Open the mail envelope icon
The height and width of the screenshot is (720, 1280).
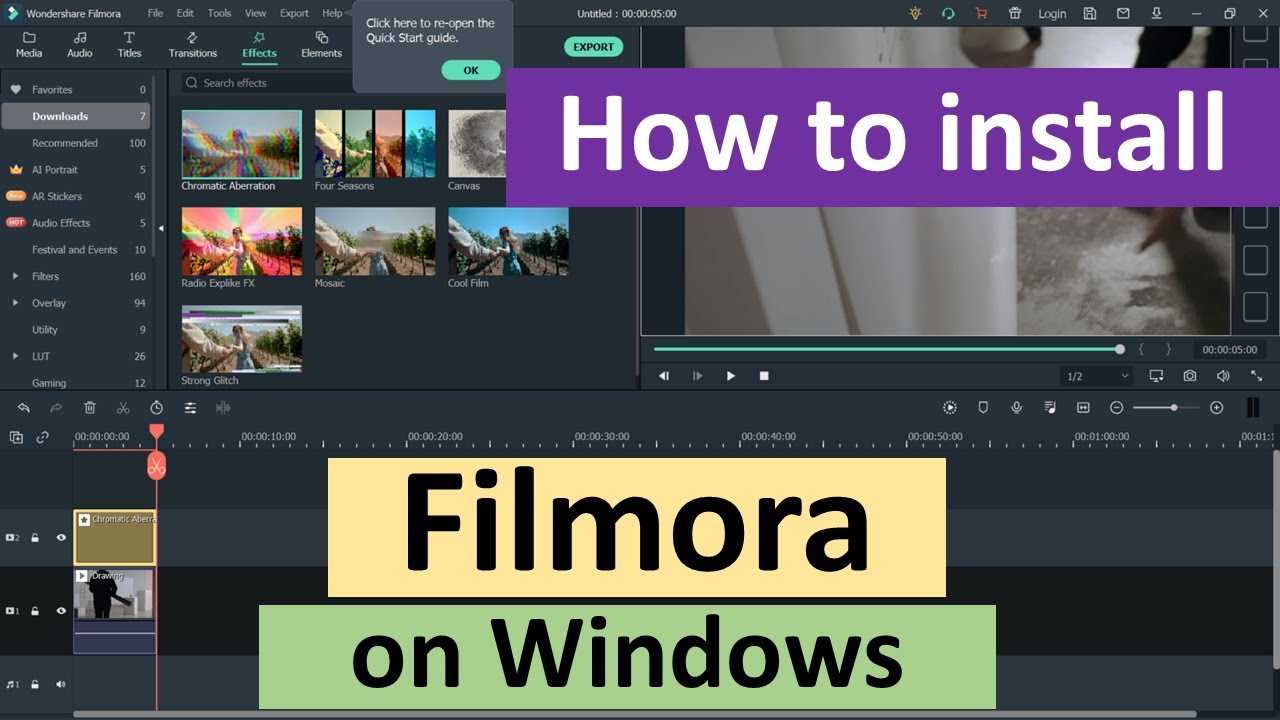coord(1123,13)
